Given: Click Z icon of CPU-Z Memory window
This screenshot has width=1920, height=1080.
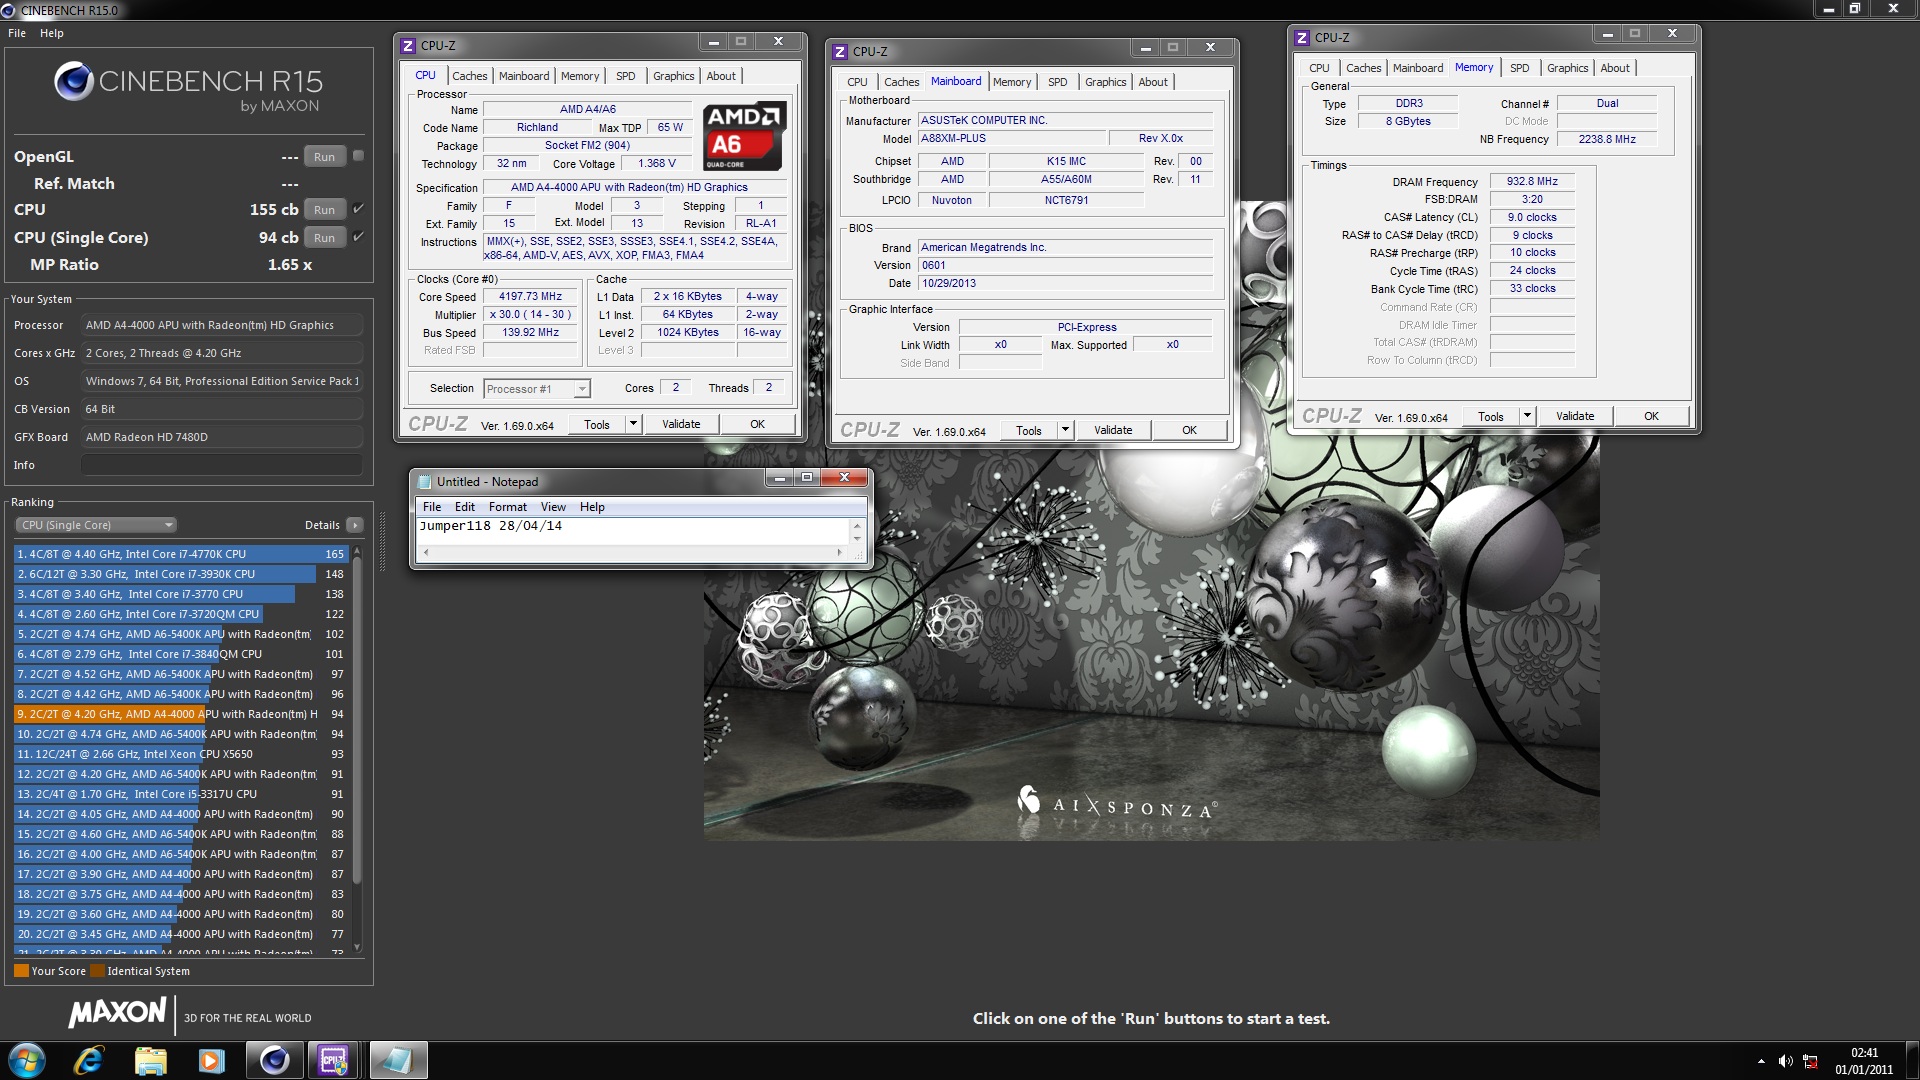Looking at the screenshot, I should point(1301,38).
